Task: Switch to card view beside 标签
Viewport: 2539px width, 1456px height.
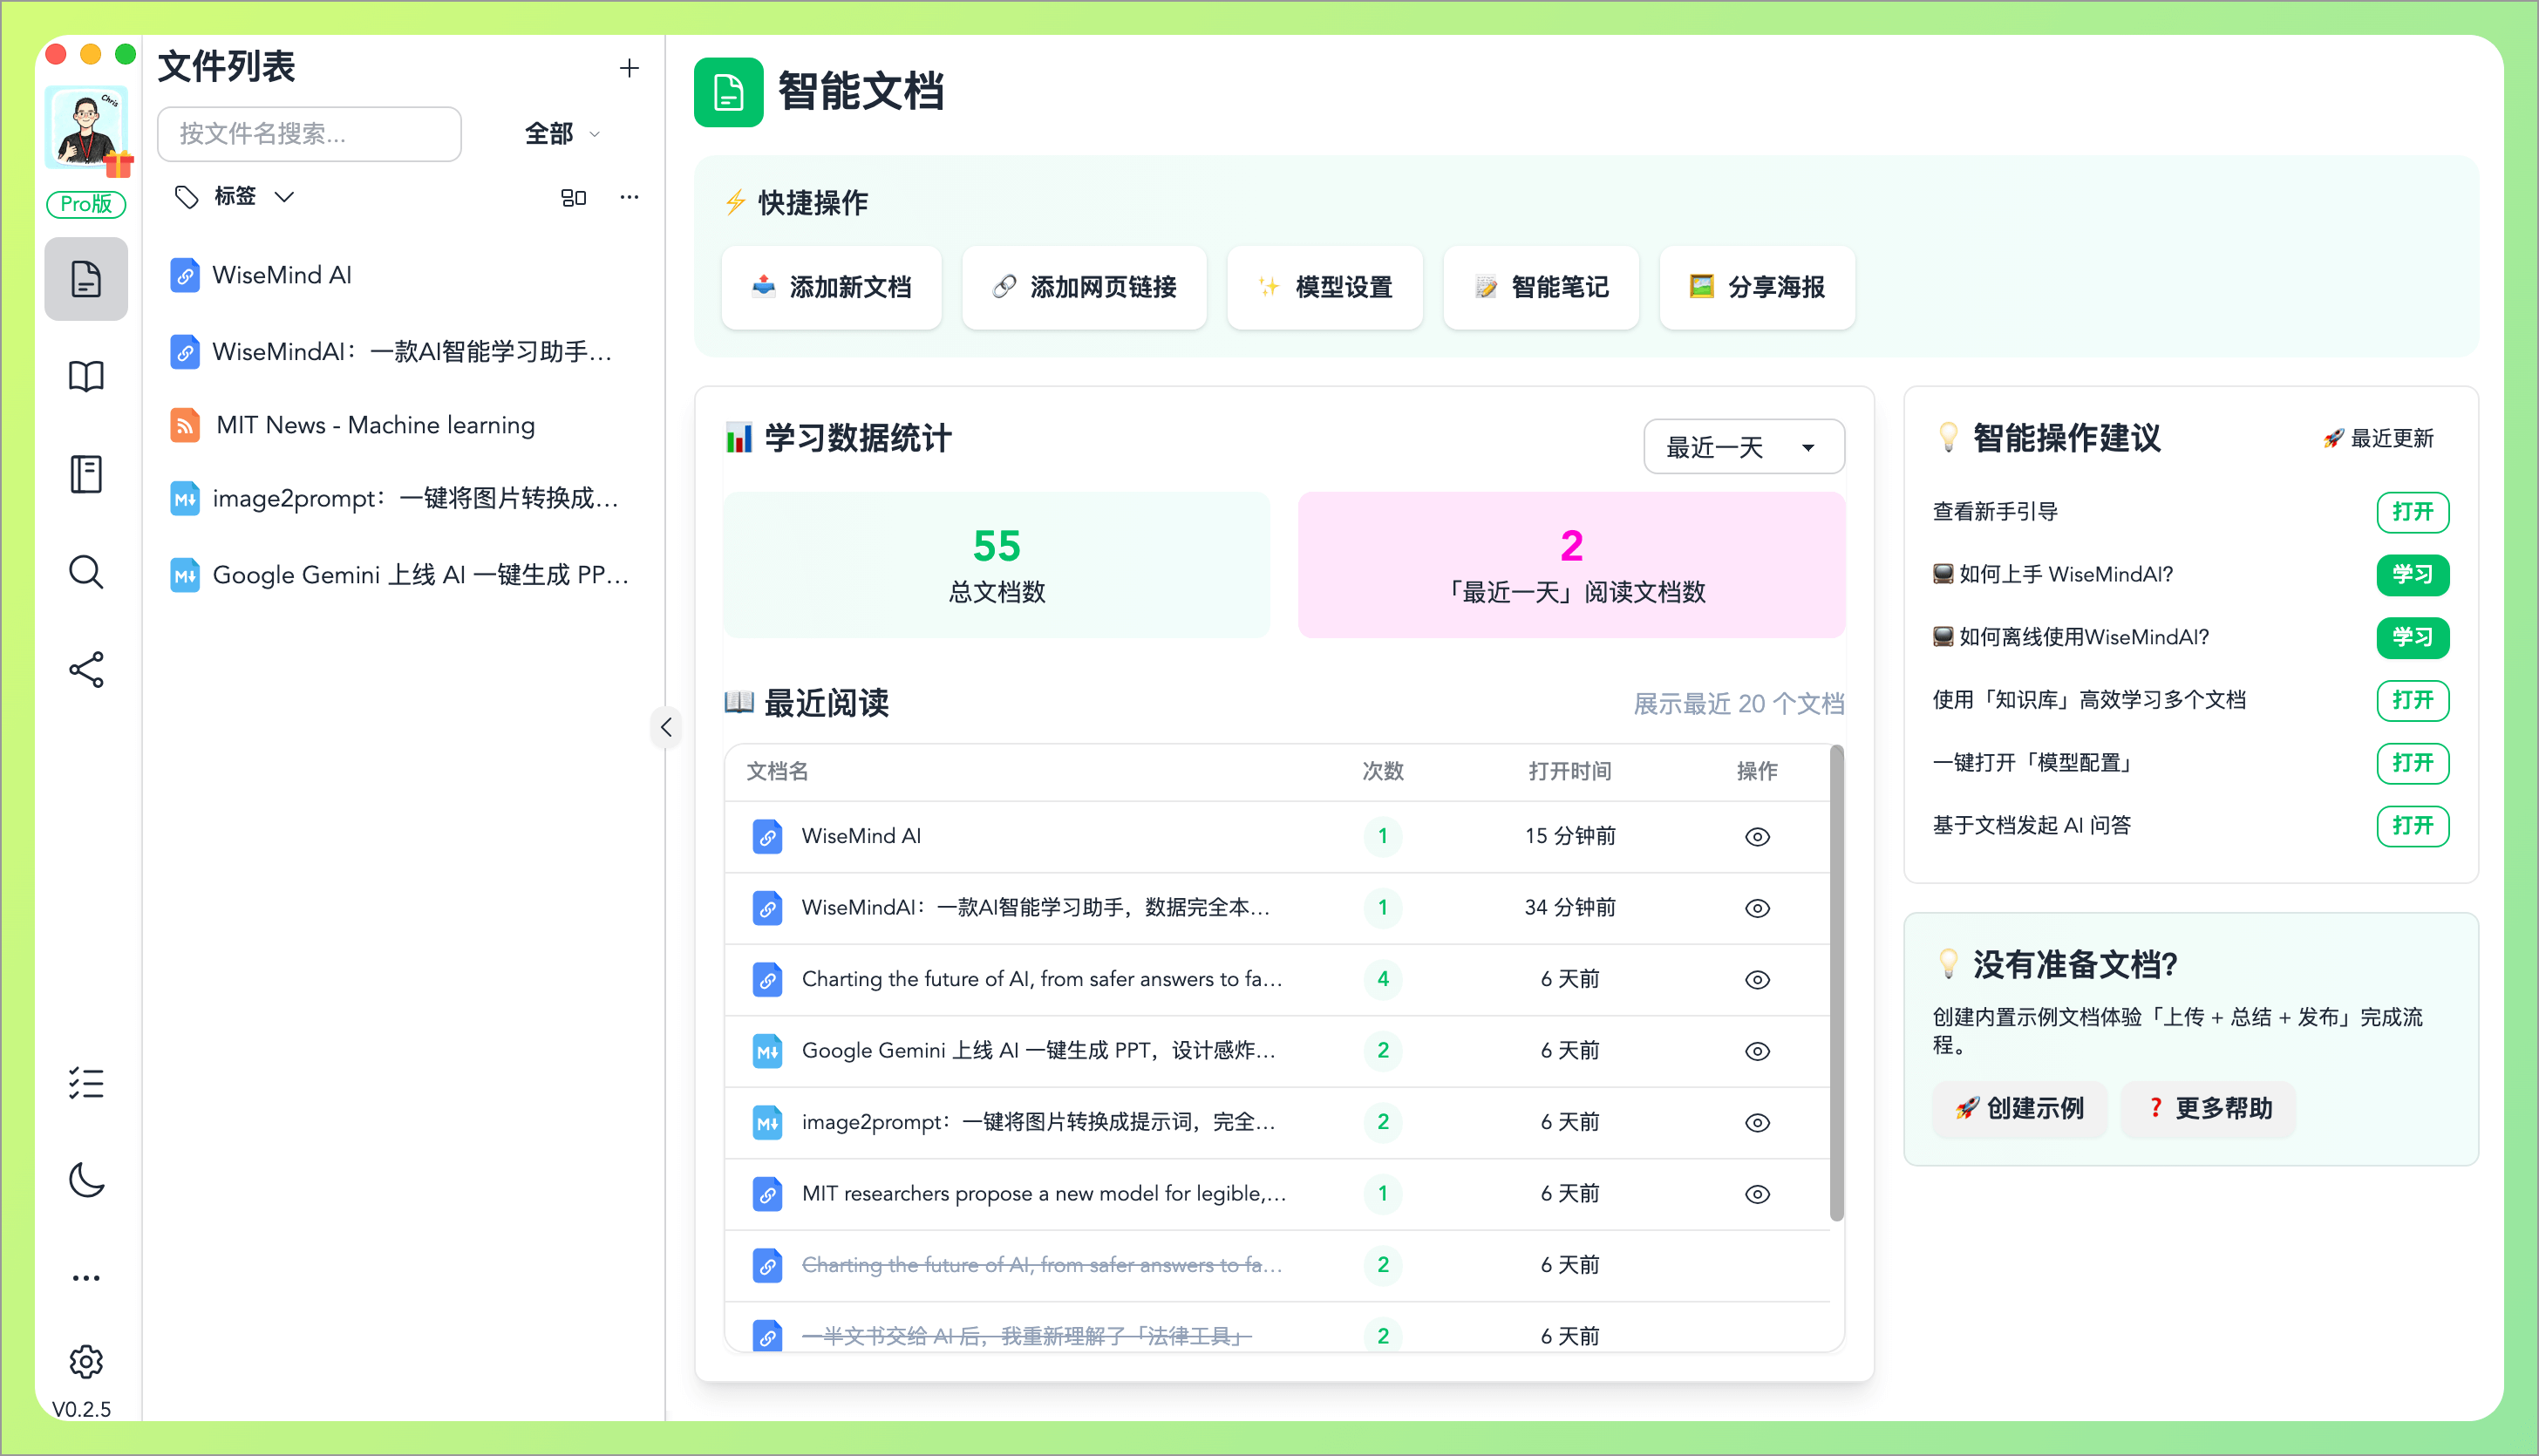Action: pyautogui.click(x=574, y=197)
